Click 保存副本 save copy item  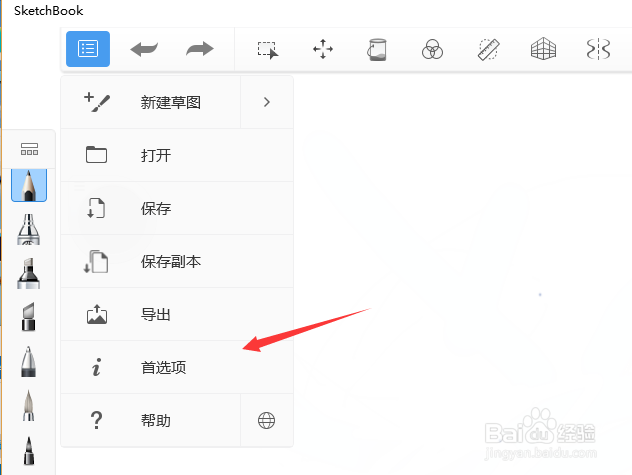(x=177, y=261)
